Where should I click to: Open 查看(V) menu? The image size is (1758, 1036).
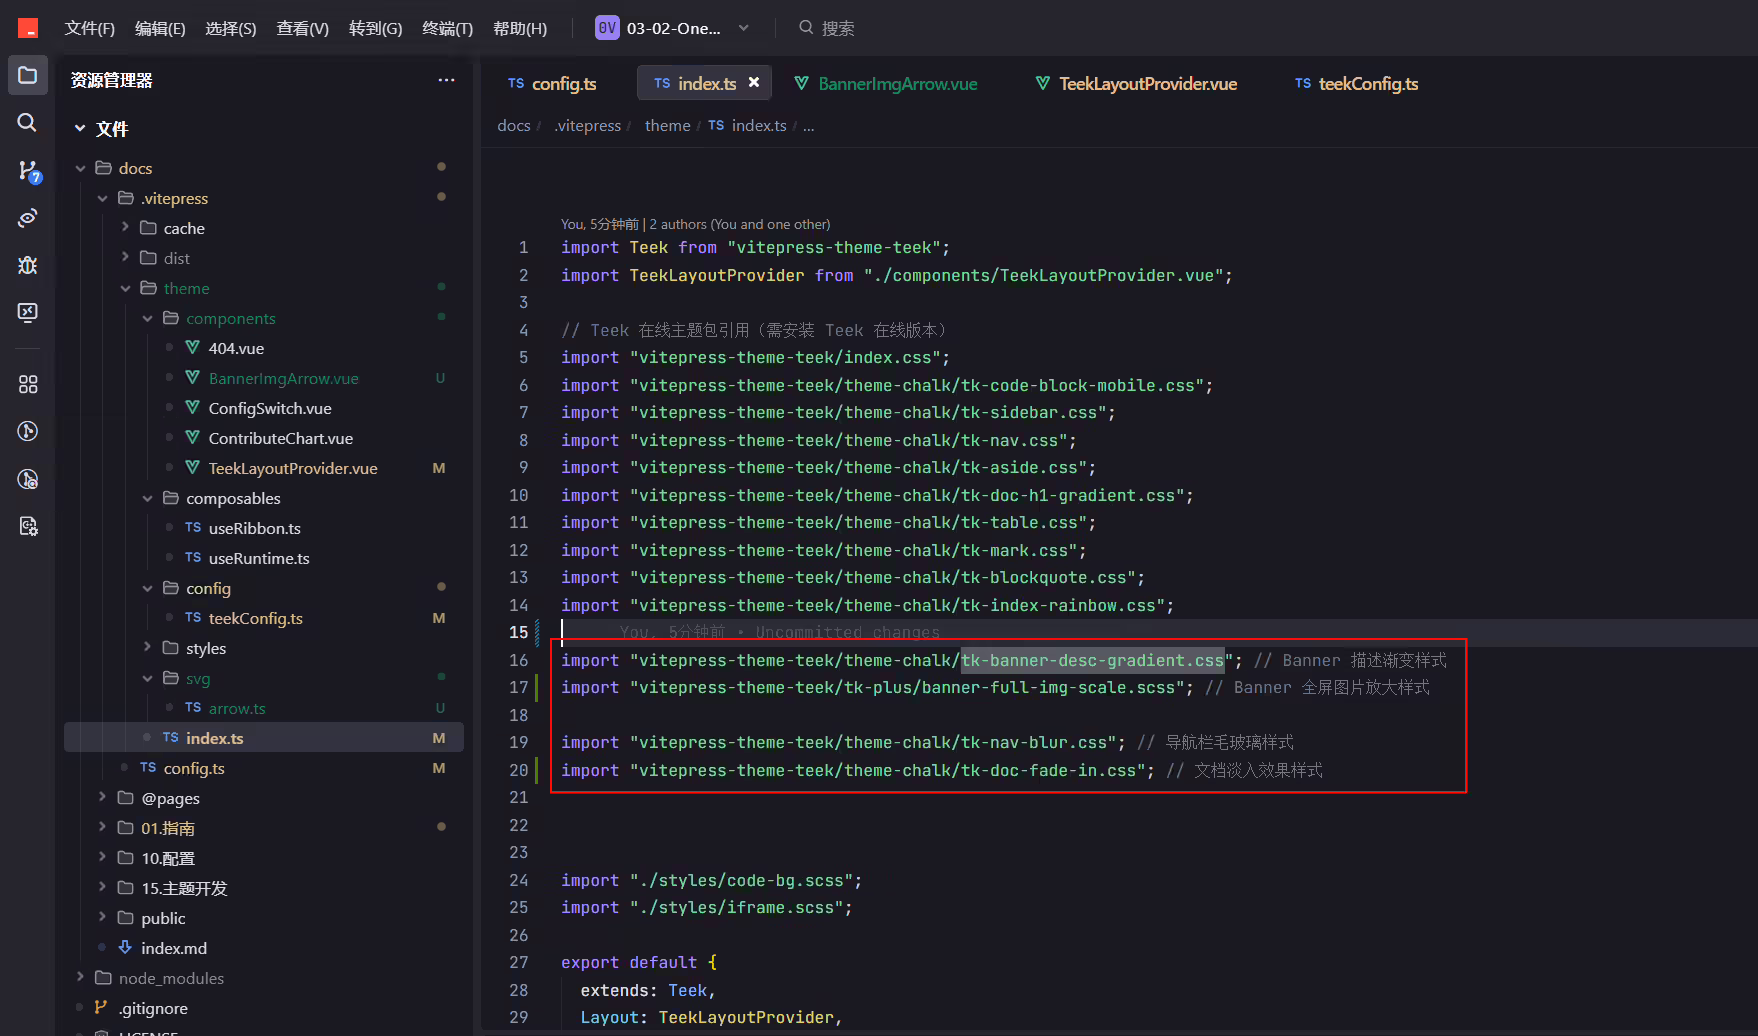tap(302, 28)
